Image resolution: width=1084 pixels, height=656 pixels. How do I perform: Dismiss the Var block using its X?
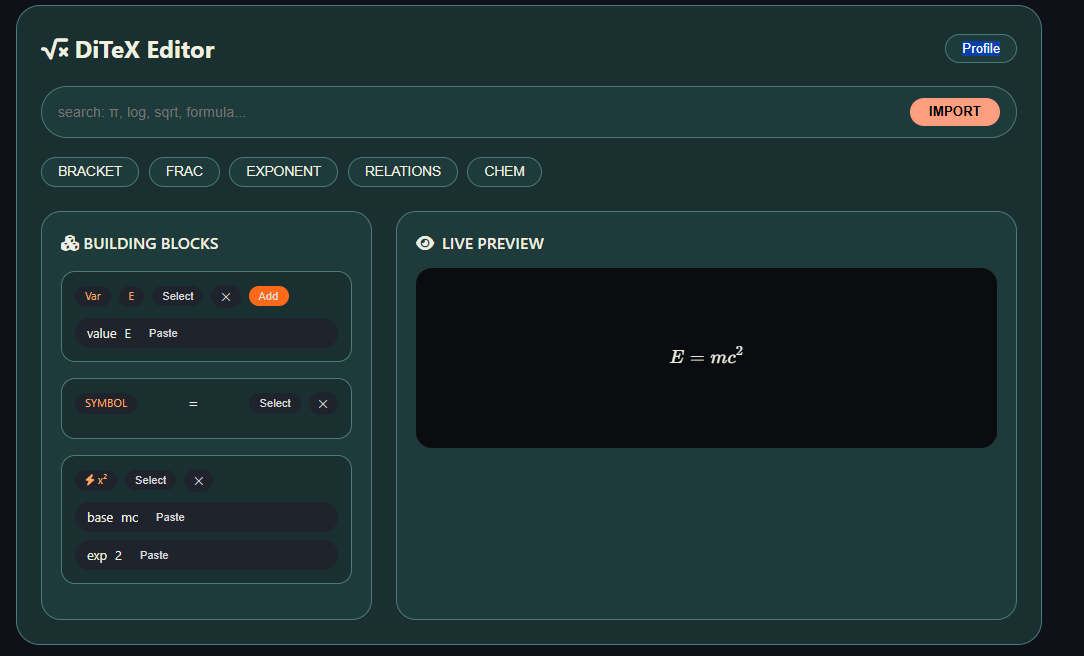point(226,296)
